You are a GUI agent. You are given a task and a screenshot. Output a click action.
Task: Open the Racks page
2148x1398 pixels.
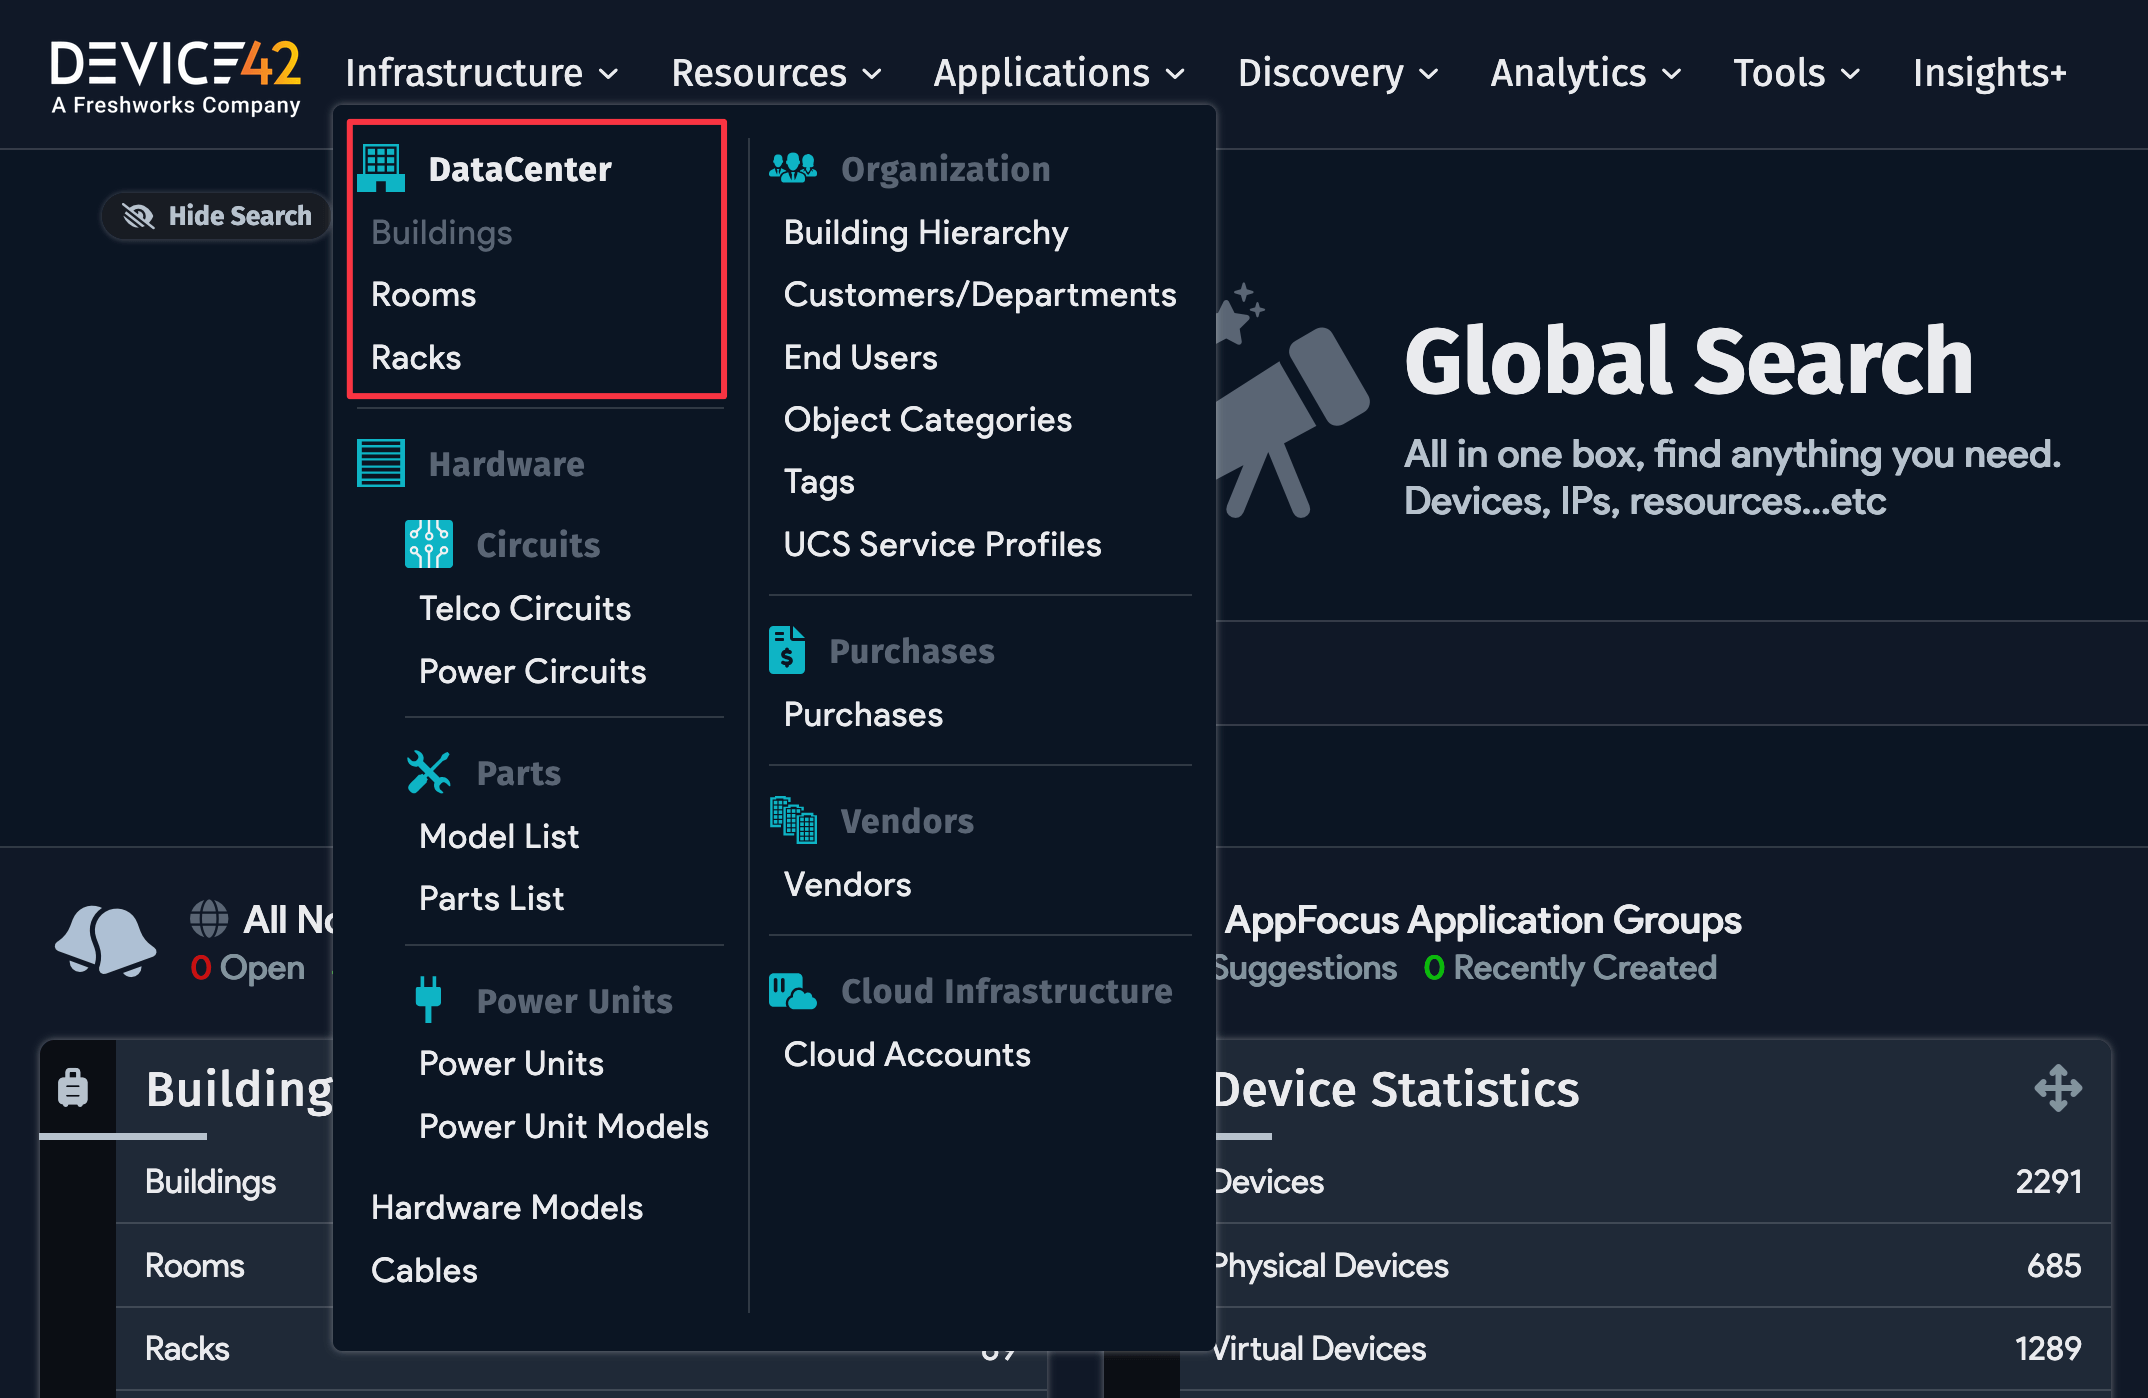[416, 357]
